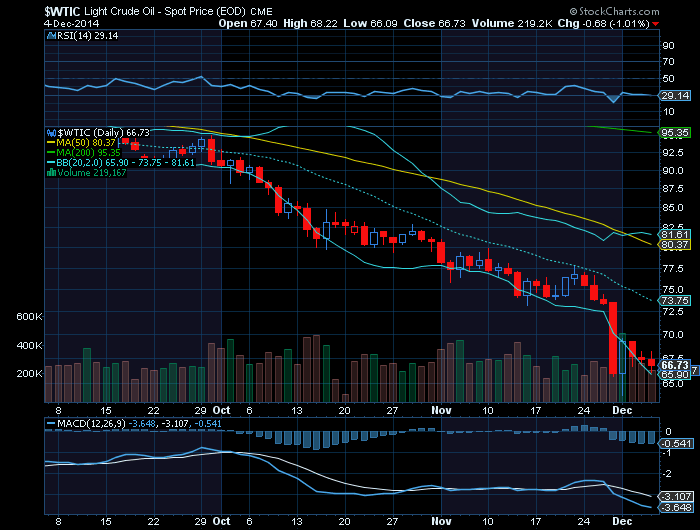Click the 400K volume axis label
The width and height of the screenshot is (700, 530).
pos(29,346)
